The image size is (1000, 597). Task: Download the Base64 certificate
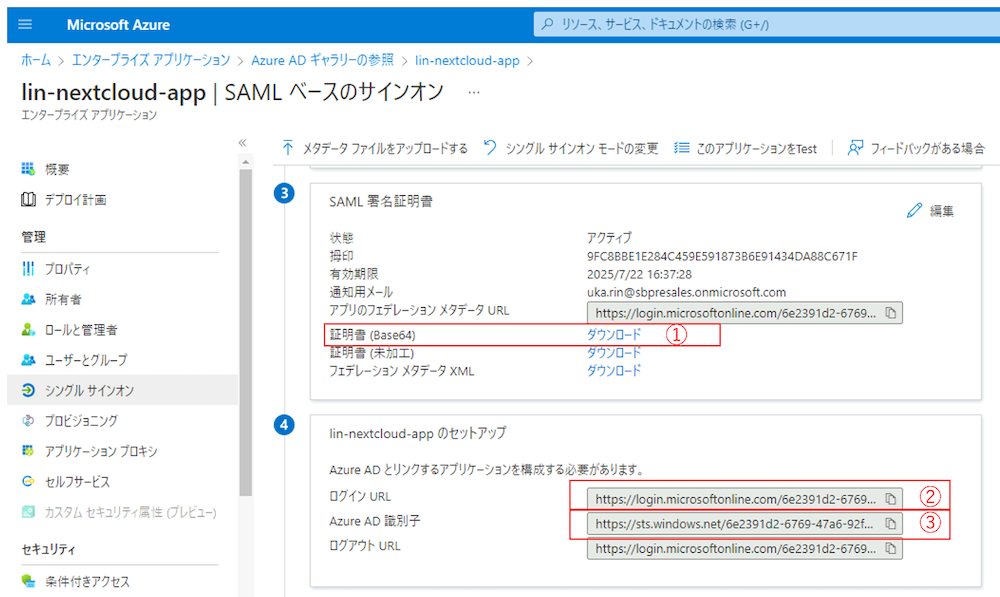tap(613, 335)
